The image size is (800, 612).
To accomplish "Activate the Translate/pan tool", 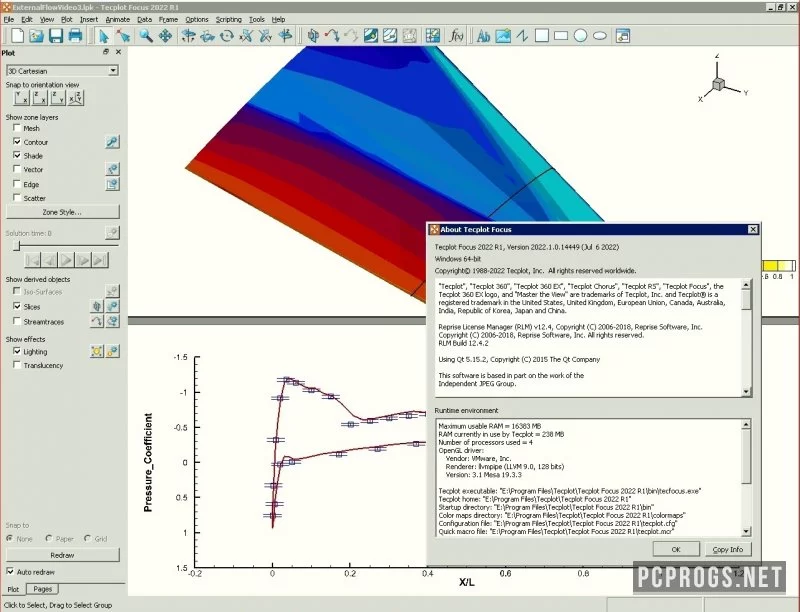I will pyautogui.click(x=165, y=36).
